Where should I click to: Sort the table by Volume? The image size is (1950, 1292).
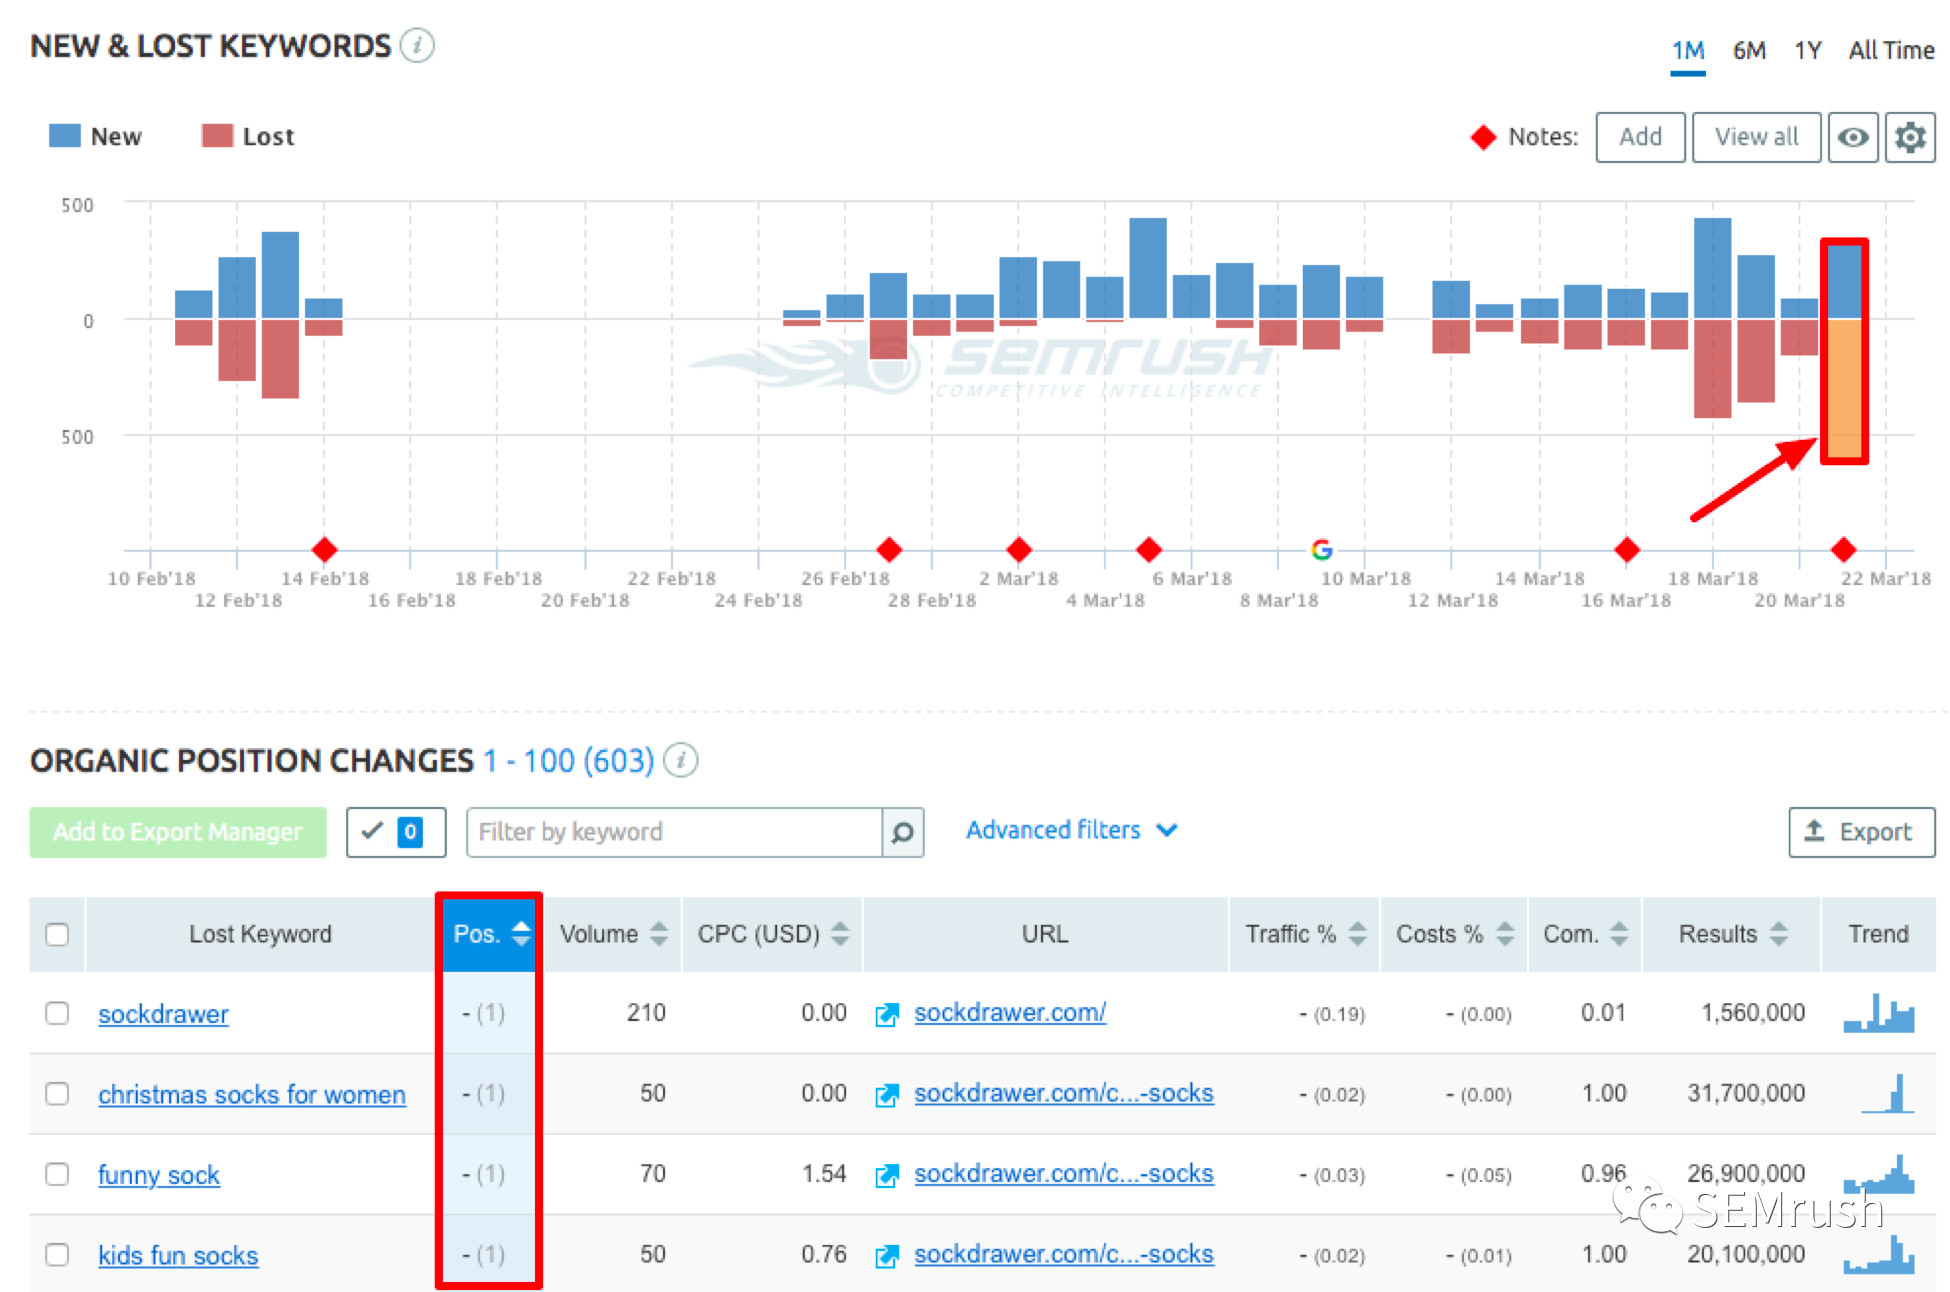(612, 934)
